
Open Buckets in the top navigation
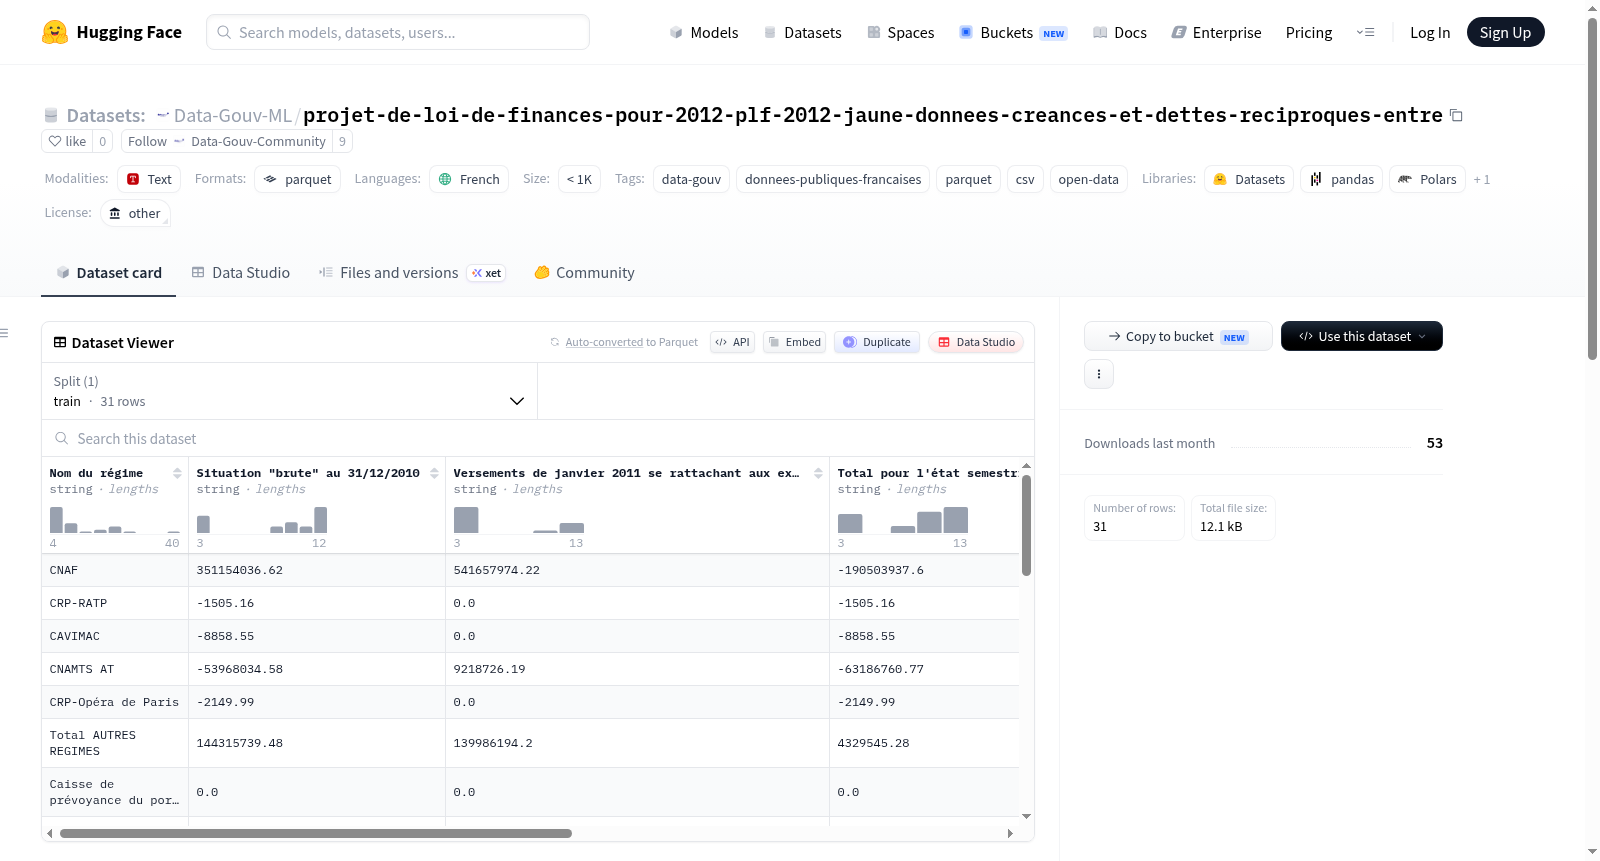[1013, 32]
